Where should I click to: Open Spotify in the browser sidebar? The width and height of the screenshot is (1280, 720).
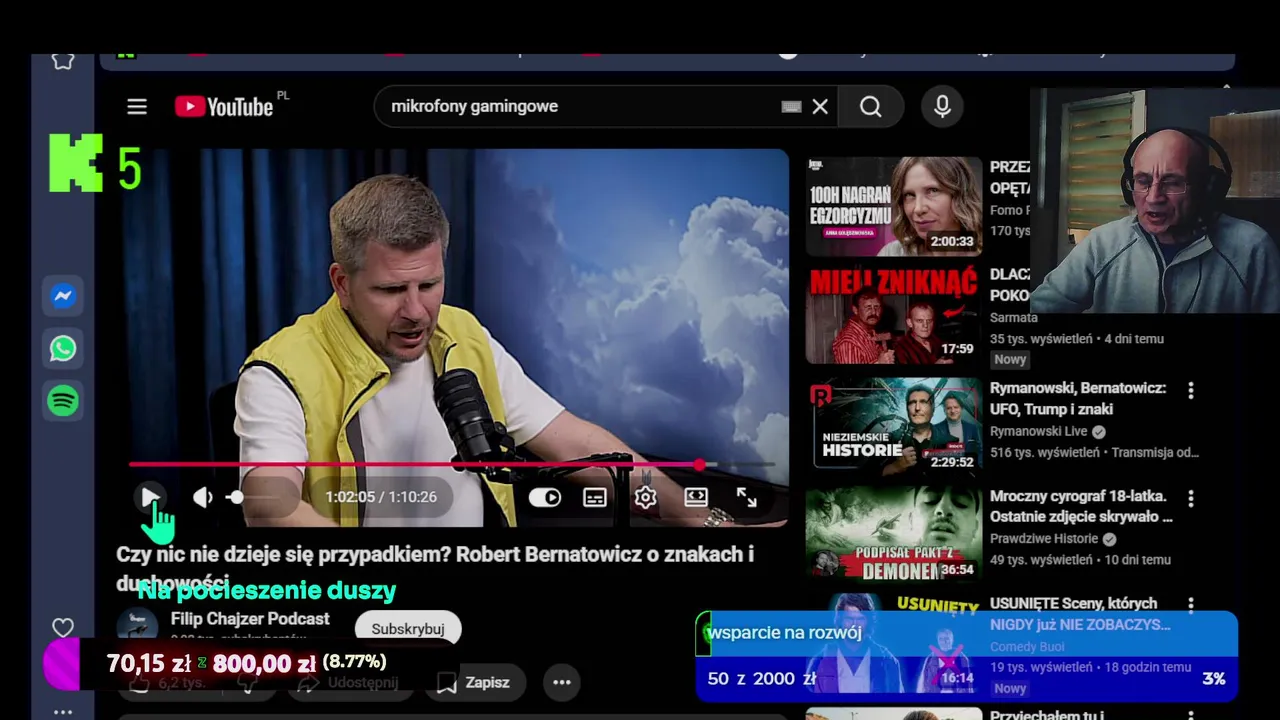[63, 401]
